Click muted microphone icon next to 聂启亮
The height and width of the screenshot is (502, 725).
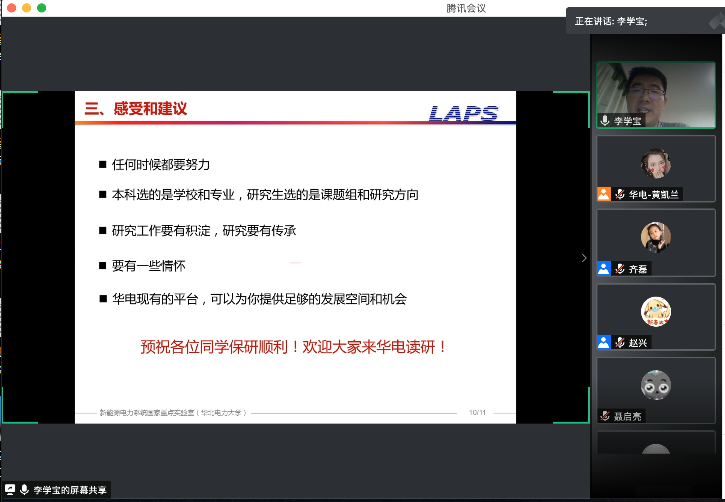point(605,415)
